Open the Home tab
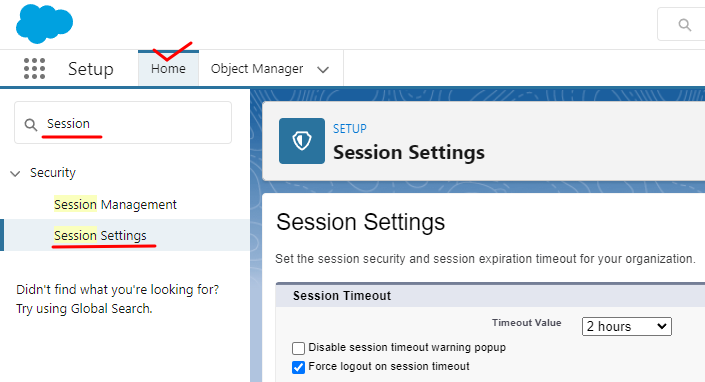This screenshot has width=705, height=382. pyautogui.click(x=168, y=69)
